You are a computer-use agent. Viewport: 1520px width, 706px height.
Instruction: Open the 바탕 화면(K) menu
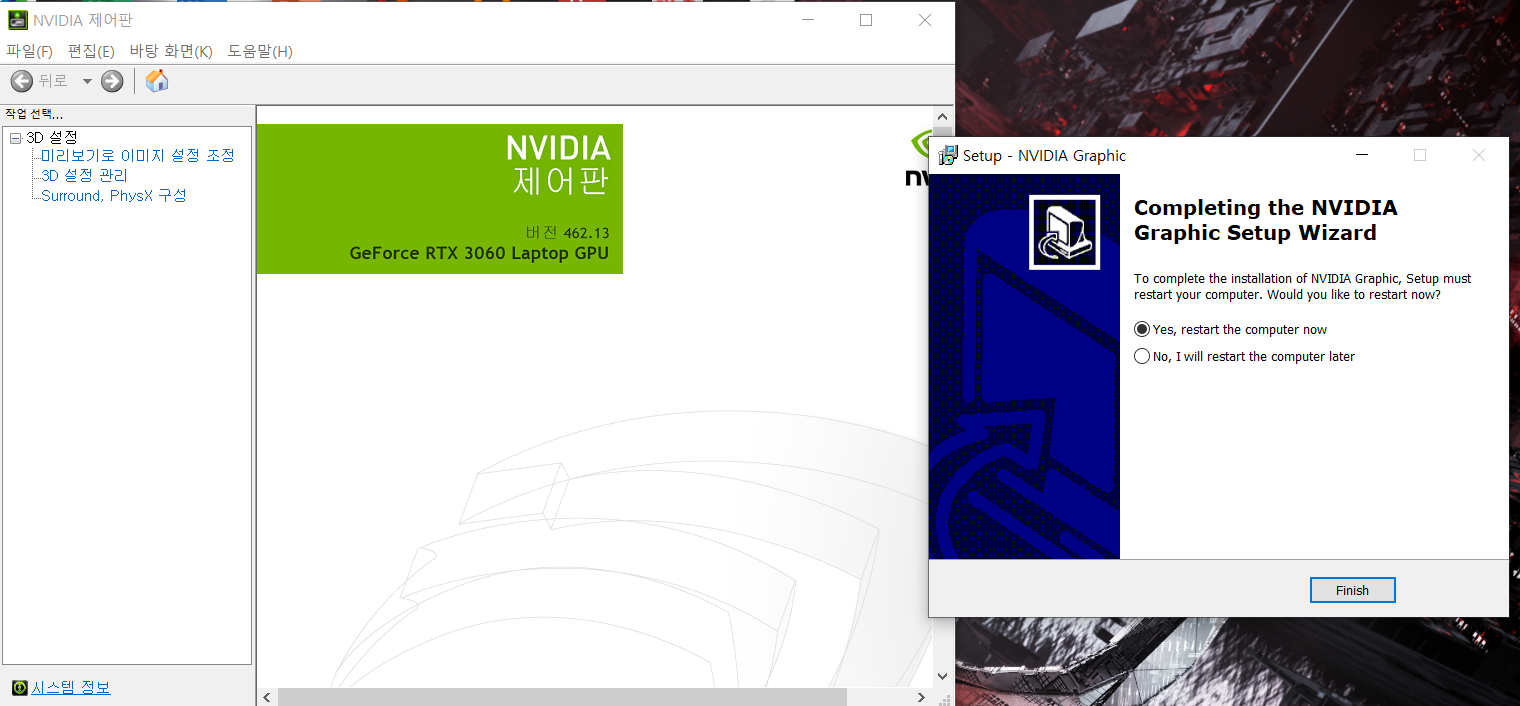(171, 51)
